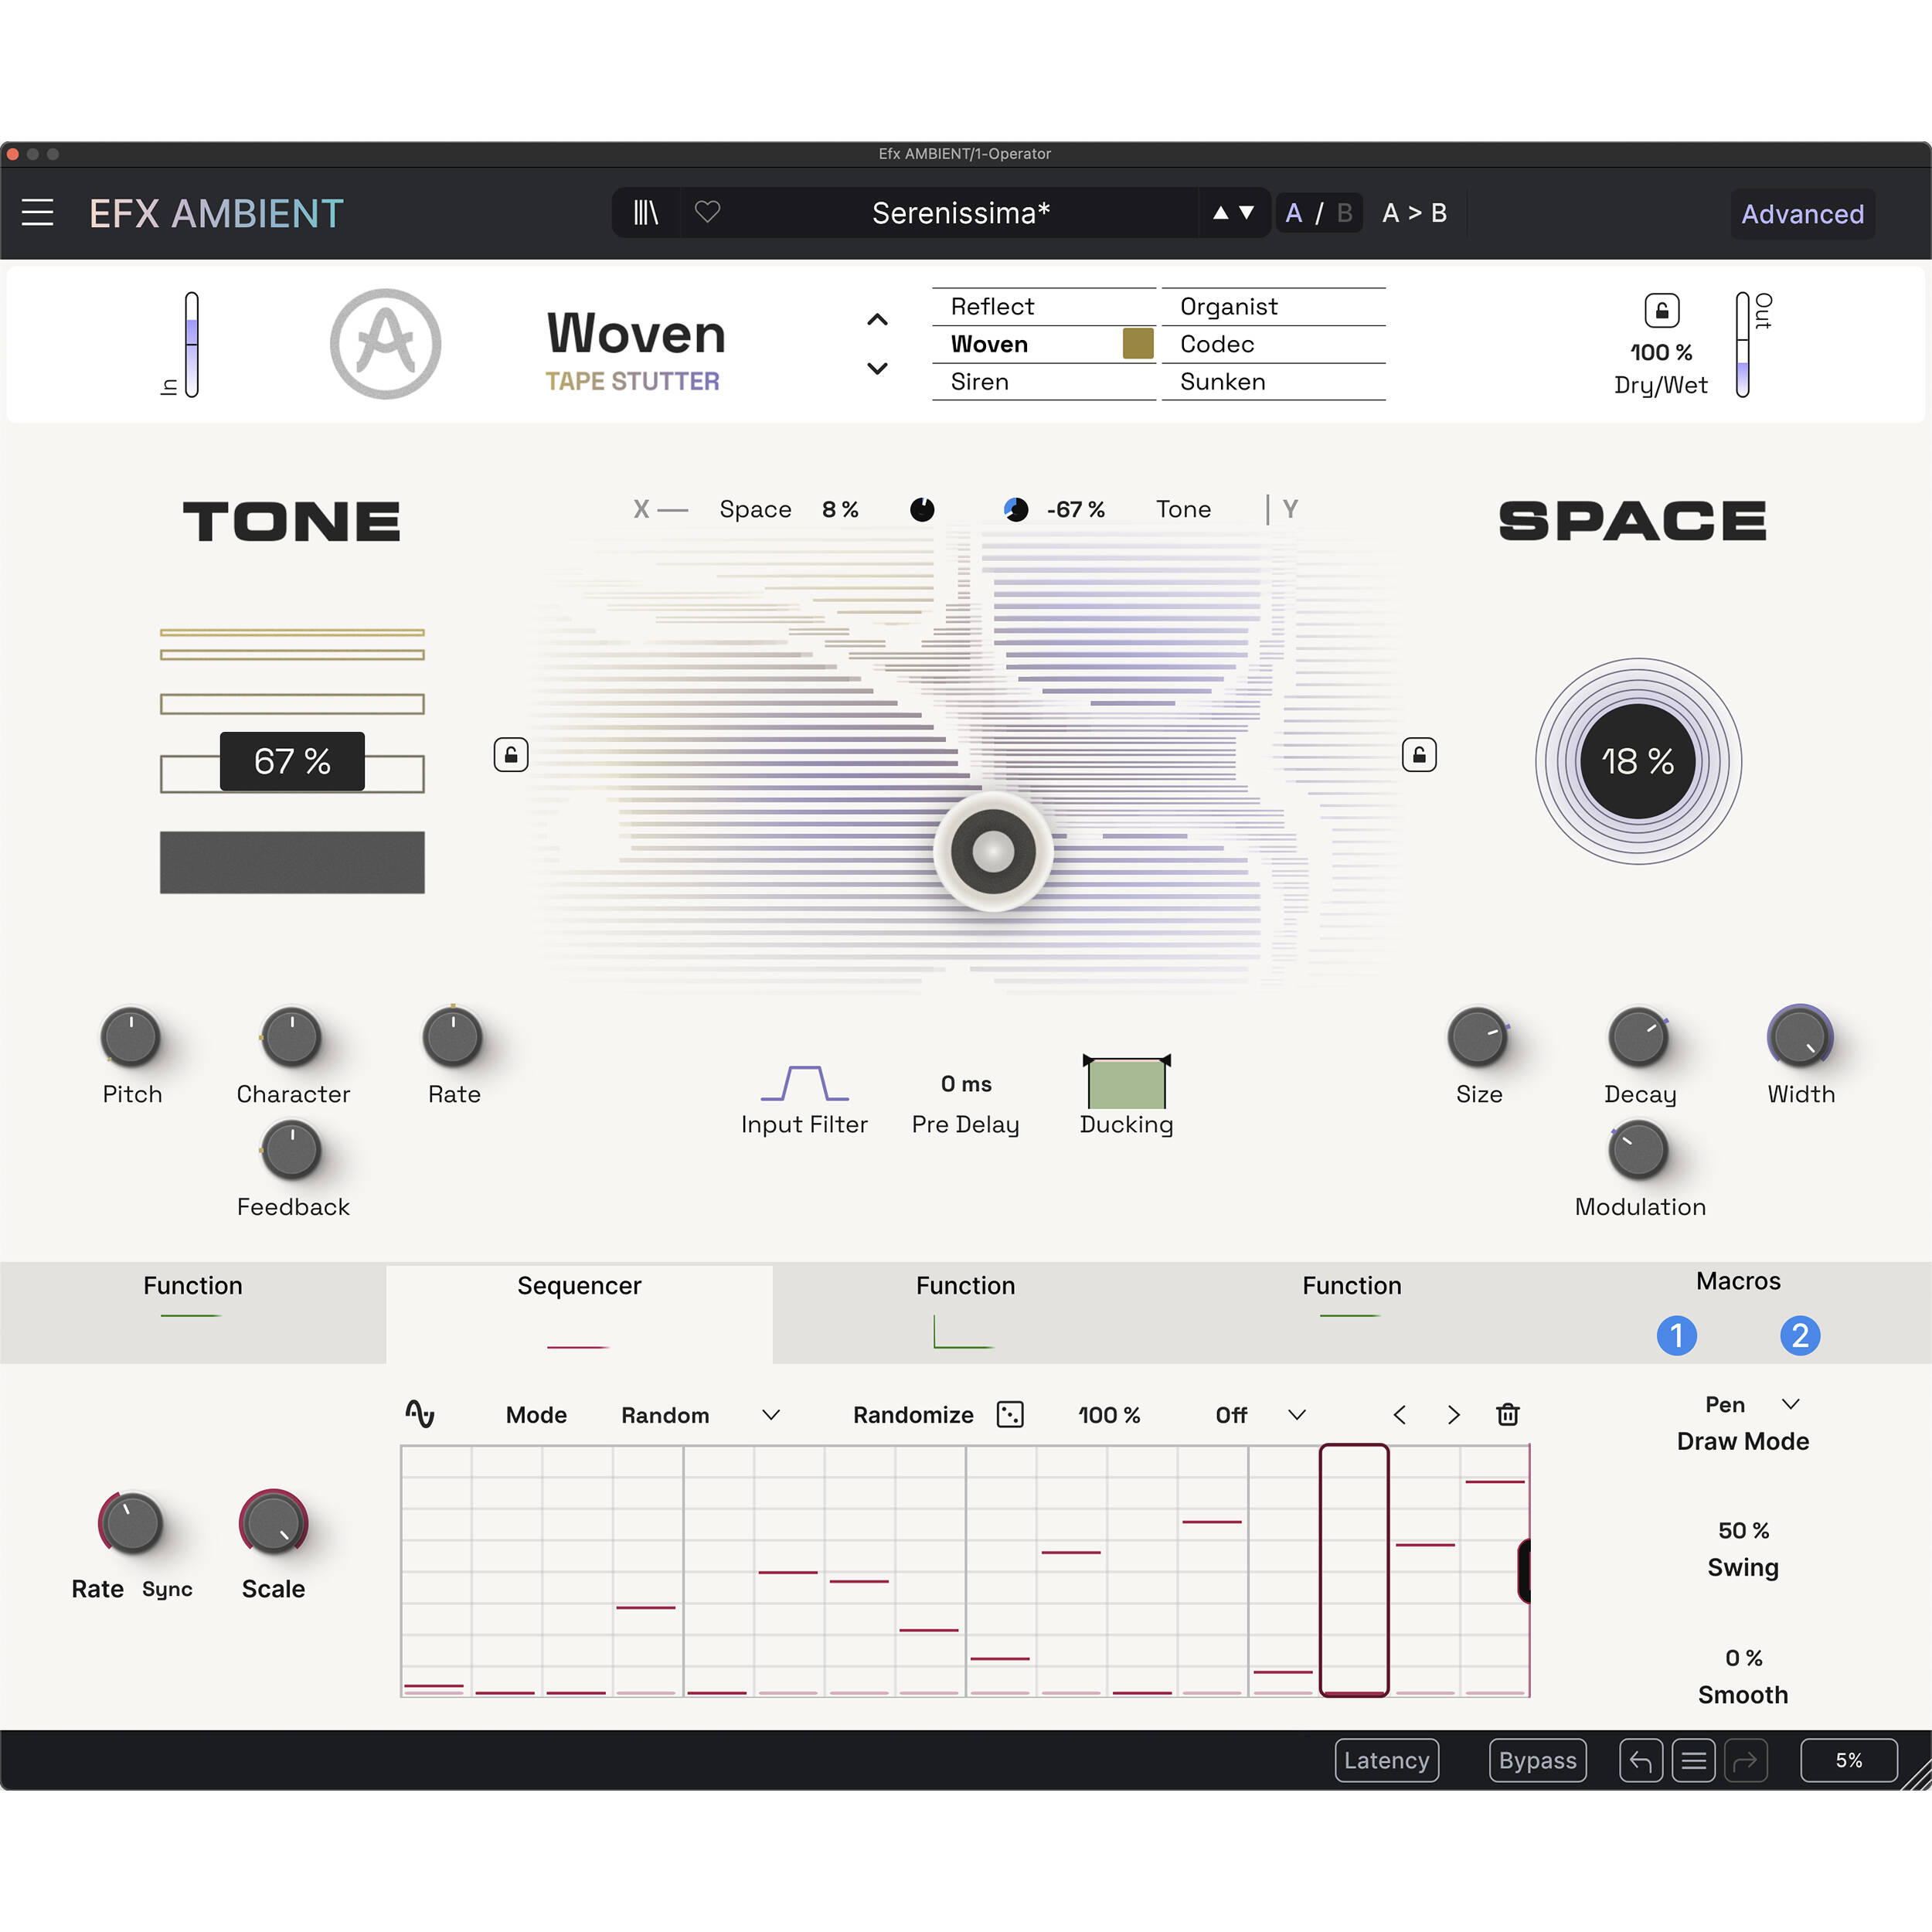Open the preset library browser icon
The width and height of the screenshot is (1932, 1932).
coord(646,213)
